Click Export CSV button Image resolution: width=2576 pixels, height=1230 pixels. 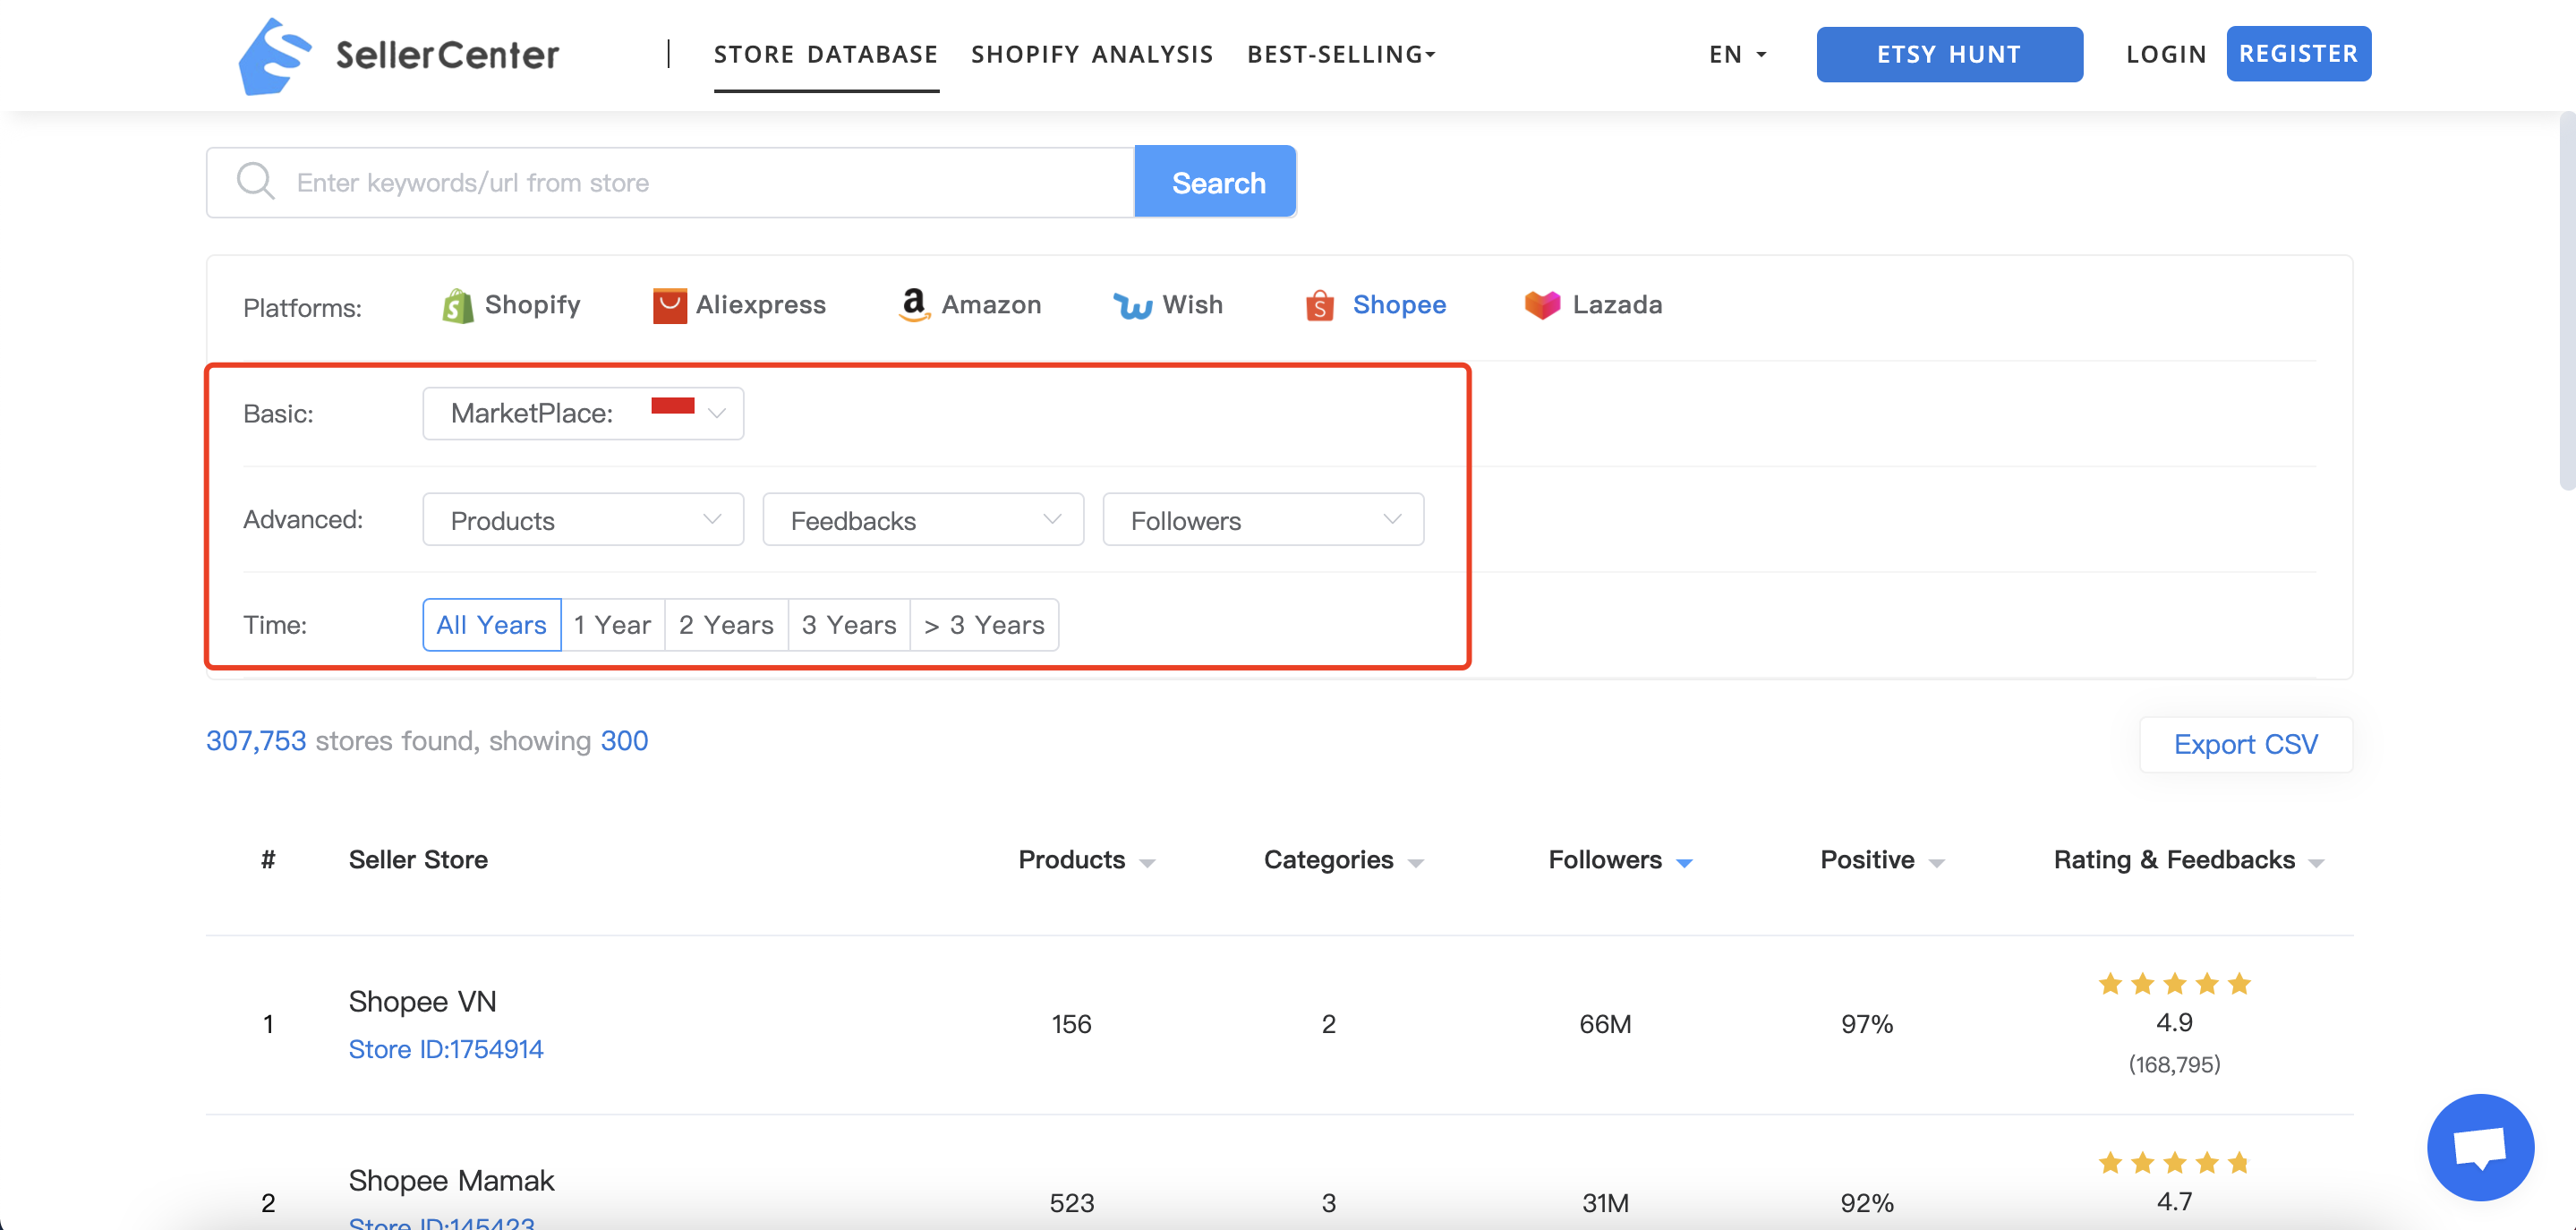pyautogui.click(x=2246, y=744)
